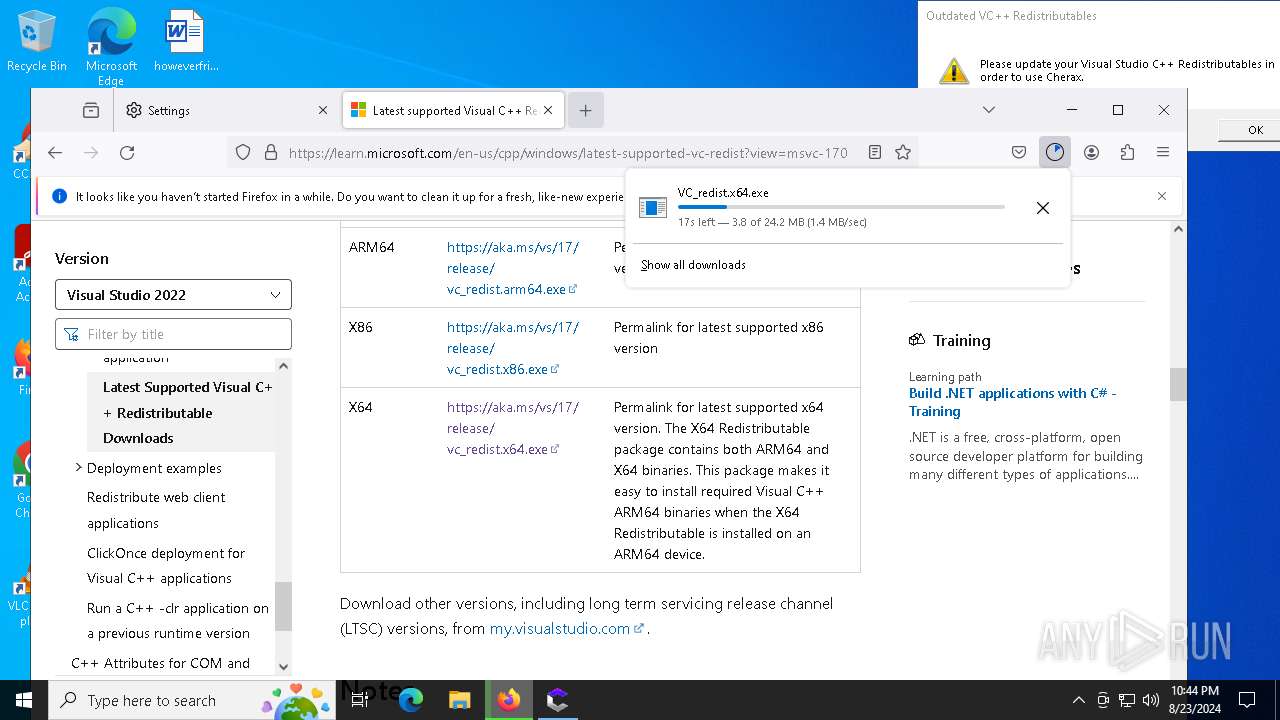1280x720 pixels.
Task: Open tracking protection shield info
Action: point(243,153)
